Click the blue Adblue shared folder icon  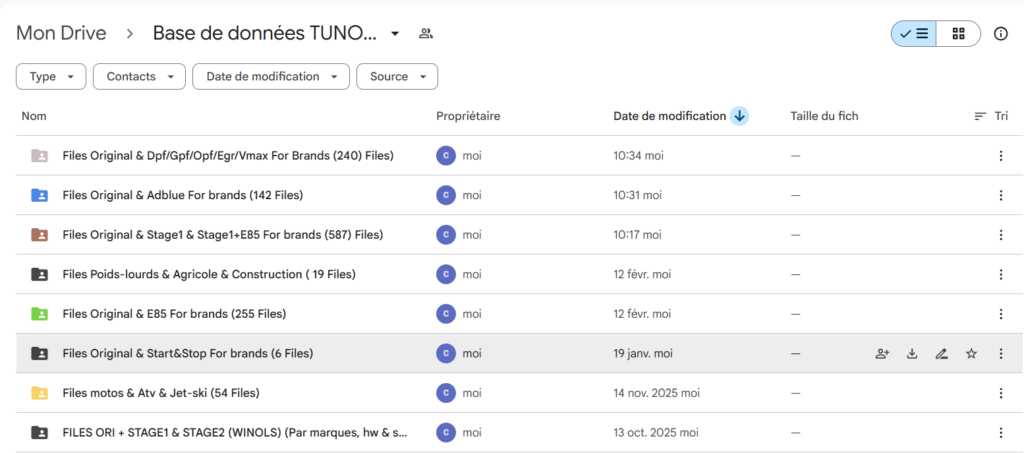tap(39, 195)
